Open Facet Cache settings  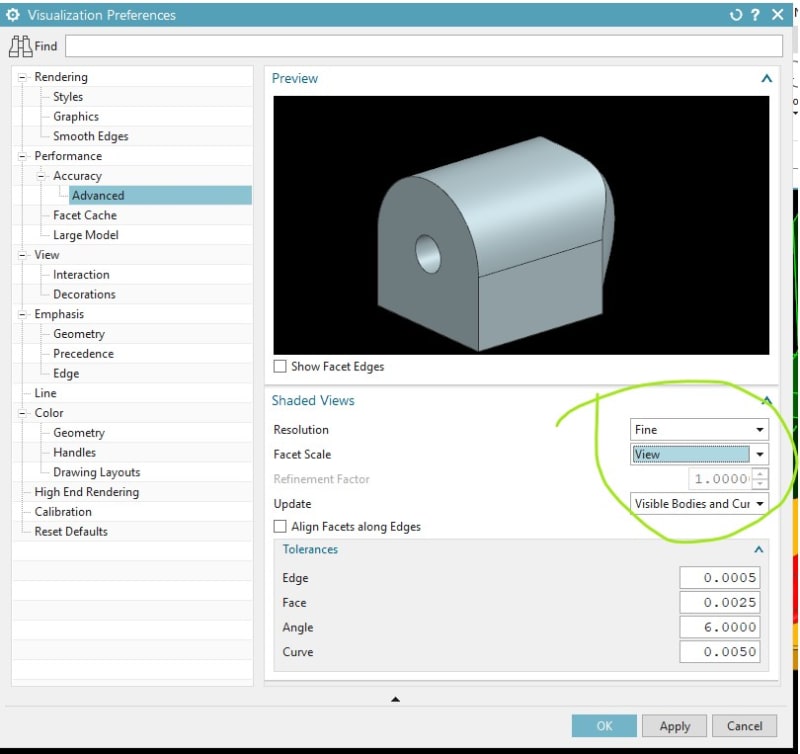coord(85,216)
